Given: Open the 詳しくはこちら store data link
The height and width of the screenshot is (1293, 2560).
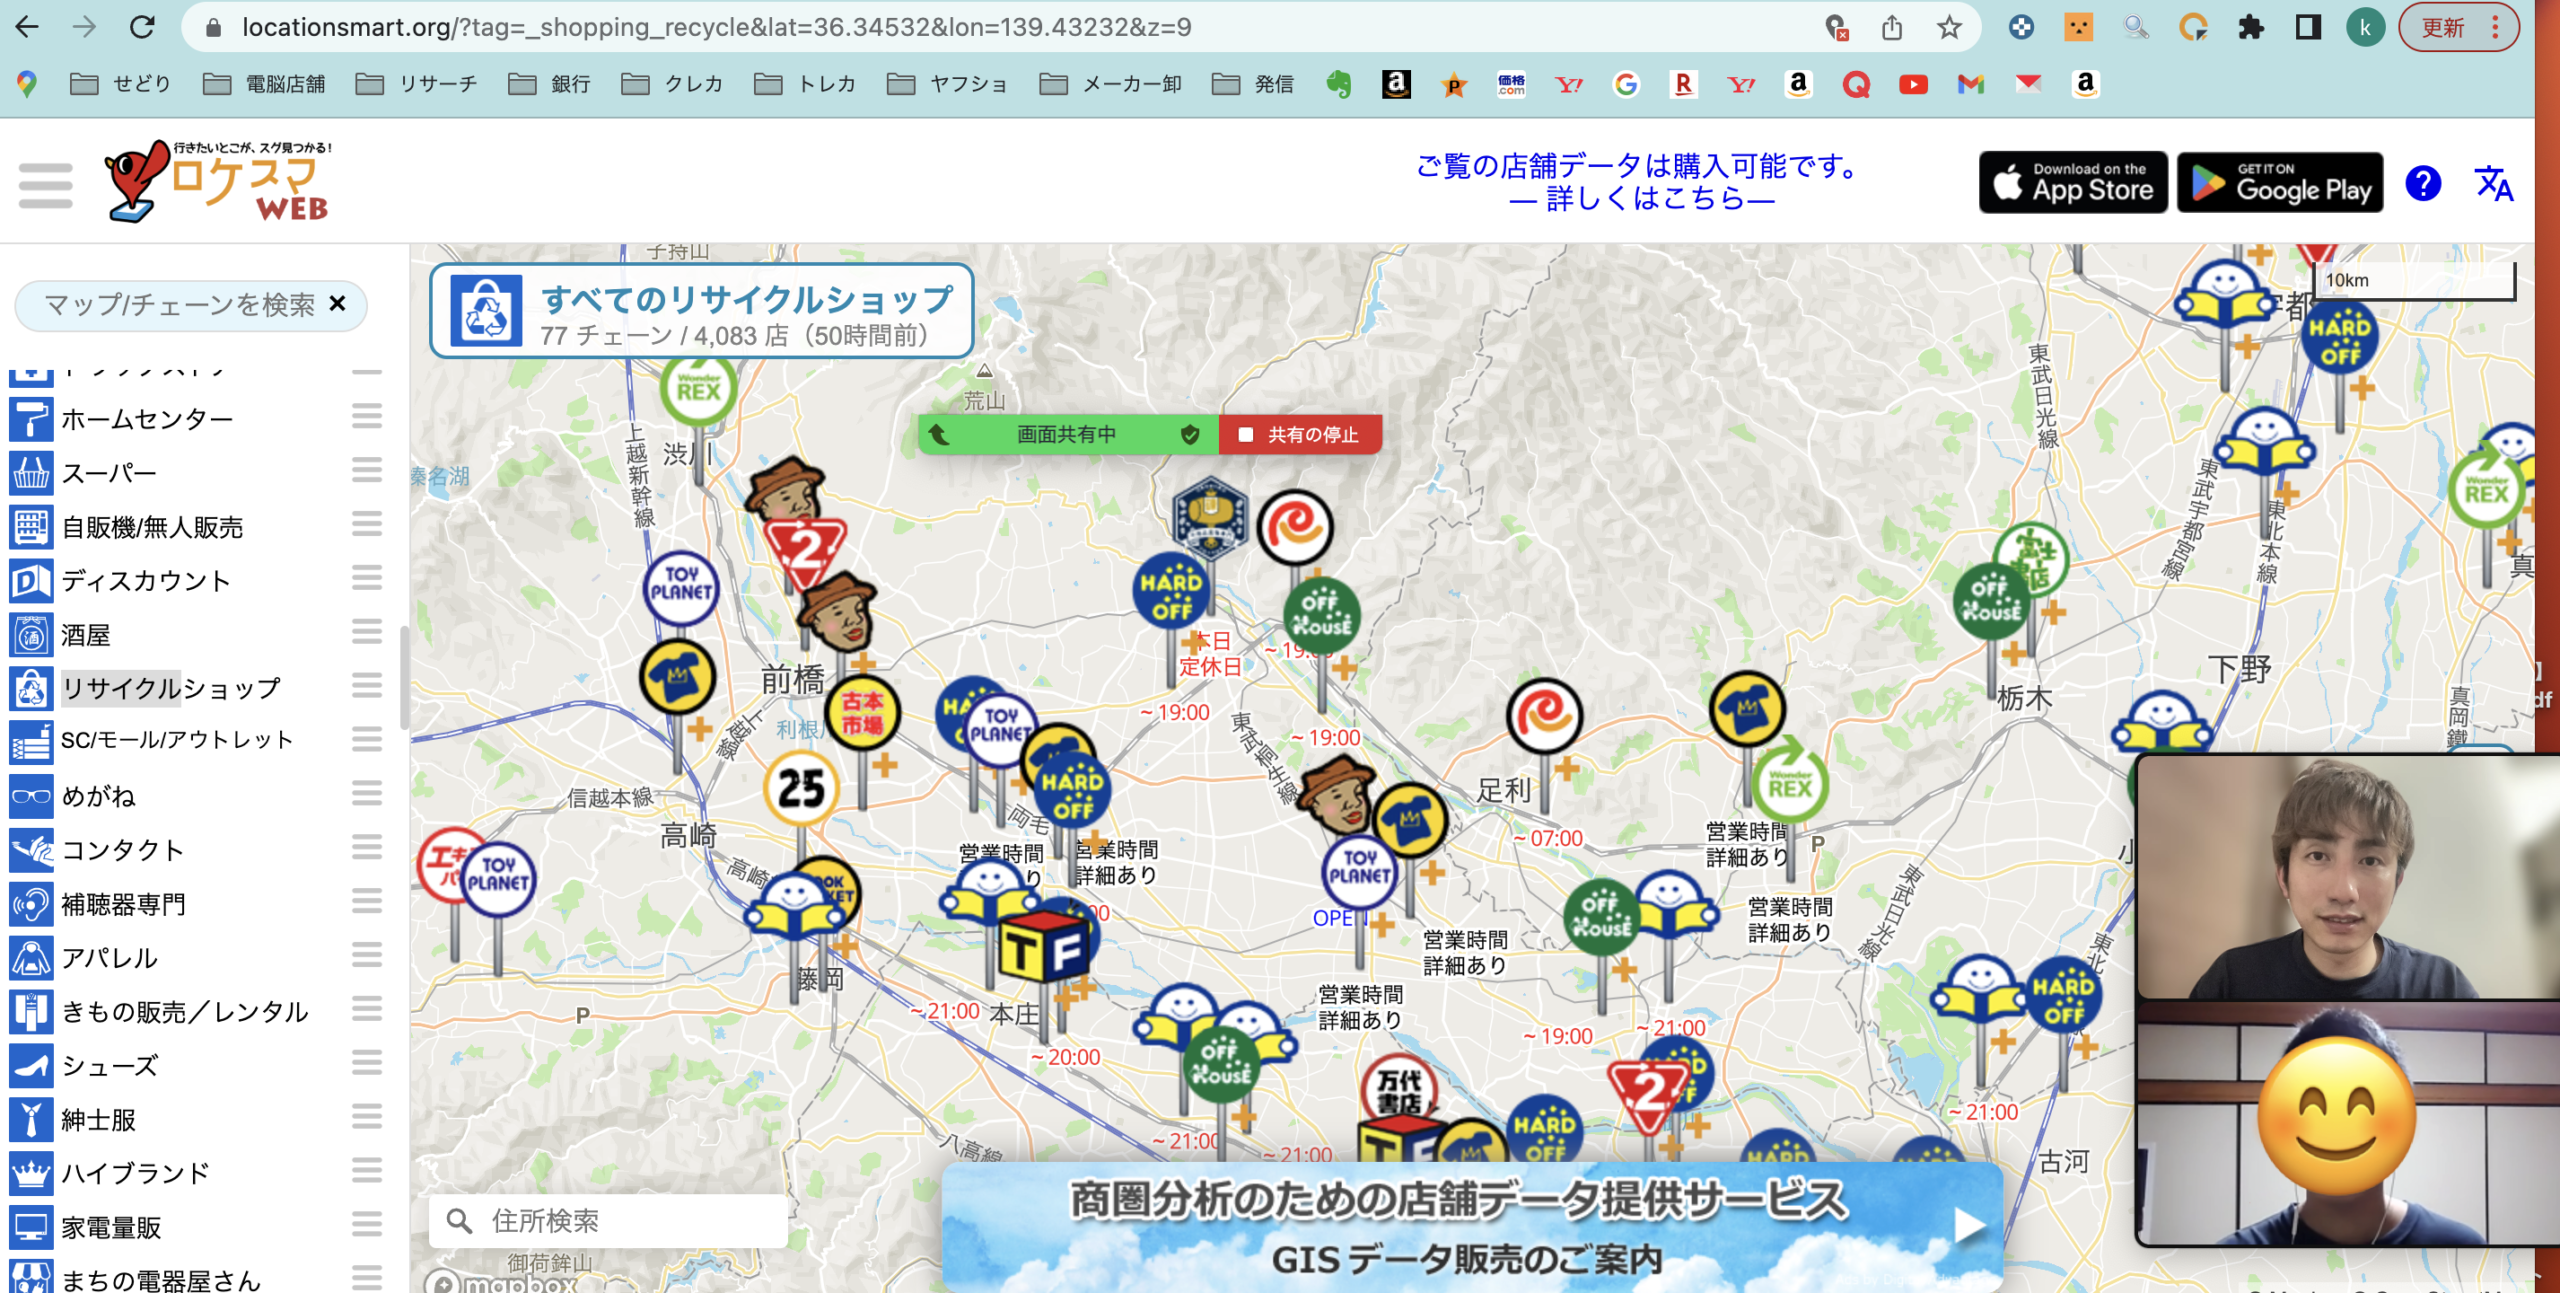Looking at the screenshot, I should point(1642,199).
